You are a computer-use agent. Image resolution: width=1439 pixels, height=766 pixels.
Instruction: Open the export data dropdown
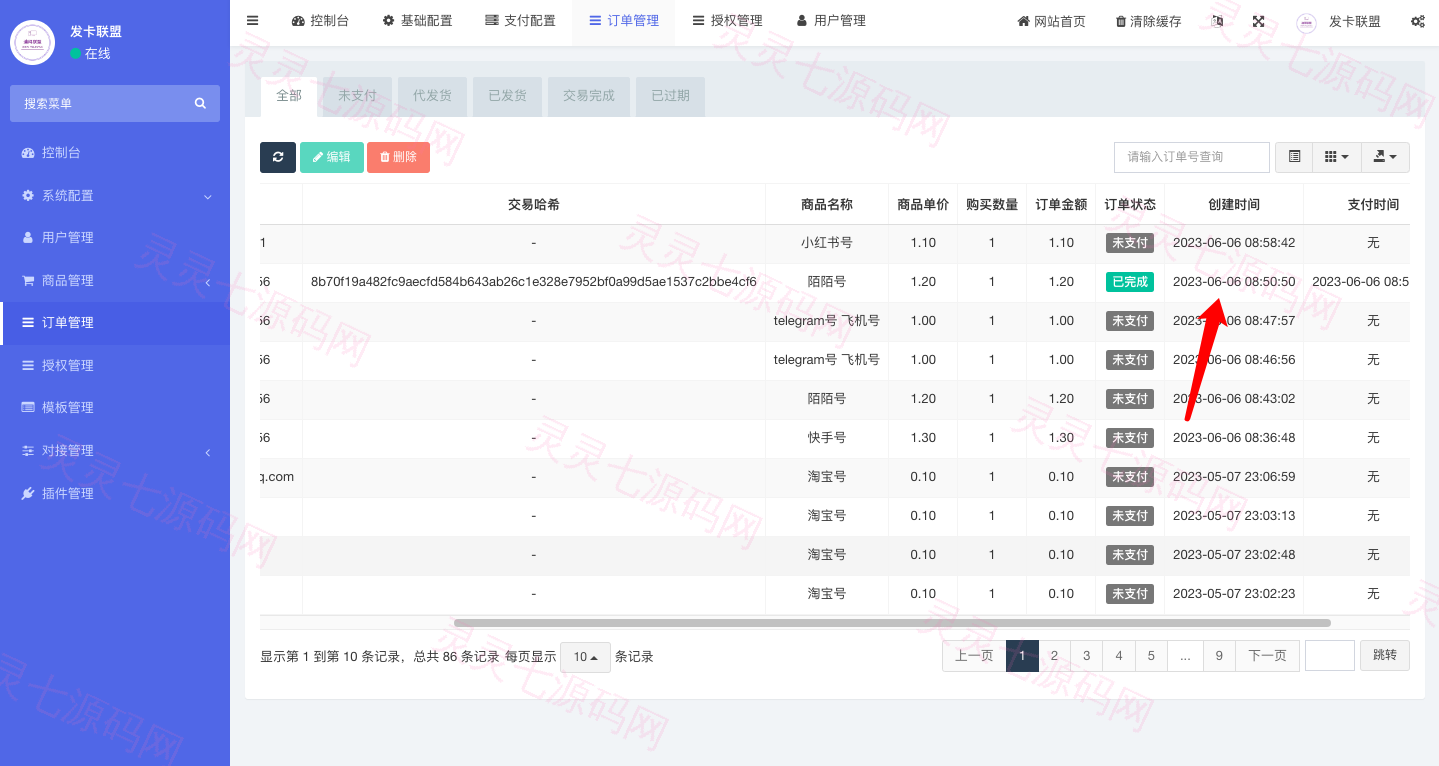pos(1385,157)
